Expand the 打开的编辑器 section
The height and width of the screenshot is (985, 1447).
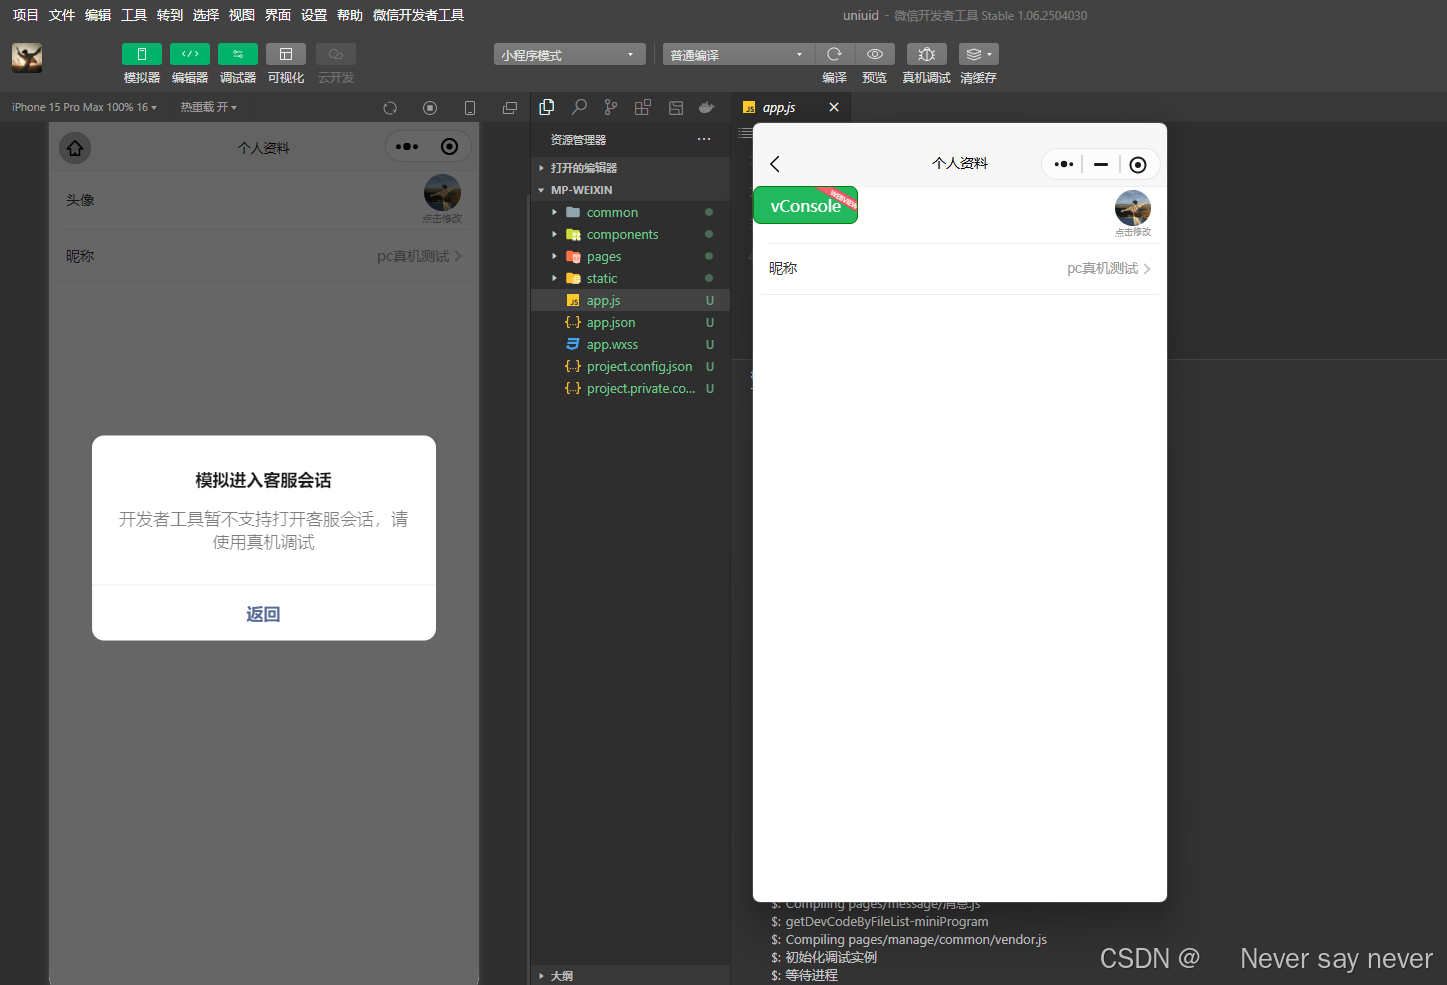tap(631, 168)
